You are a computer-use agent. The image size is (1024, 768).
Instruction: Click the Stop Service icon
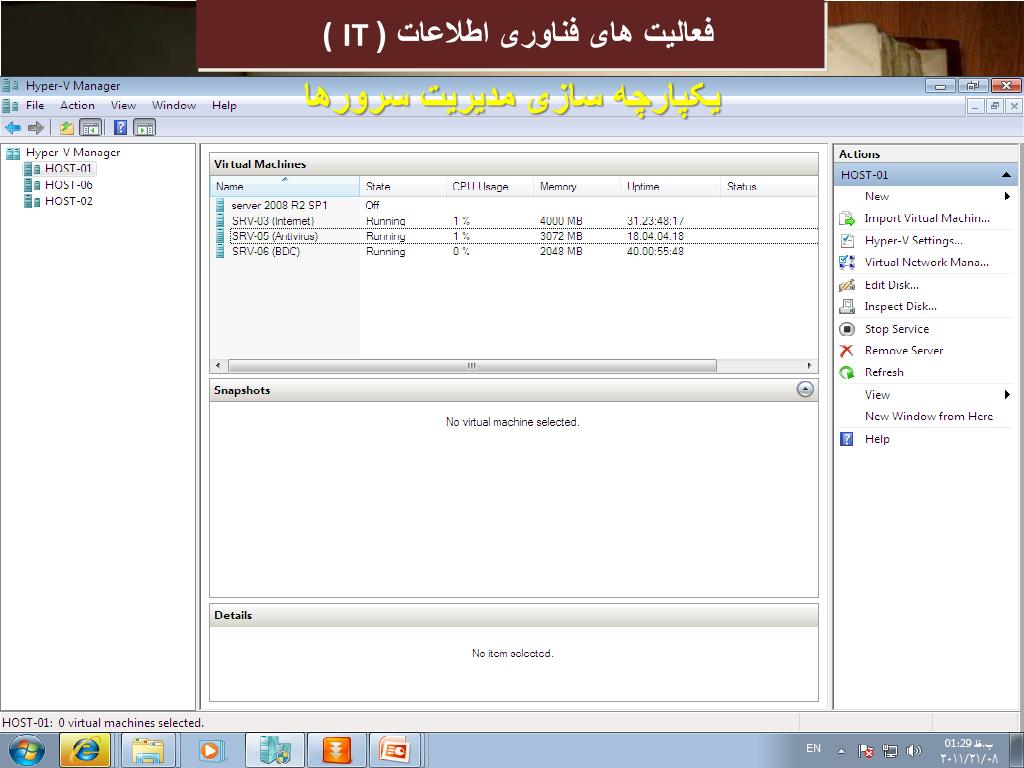847,329
